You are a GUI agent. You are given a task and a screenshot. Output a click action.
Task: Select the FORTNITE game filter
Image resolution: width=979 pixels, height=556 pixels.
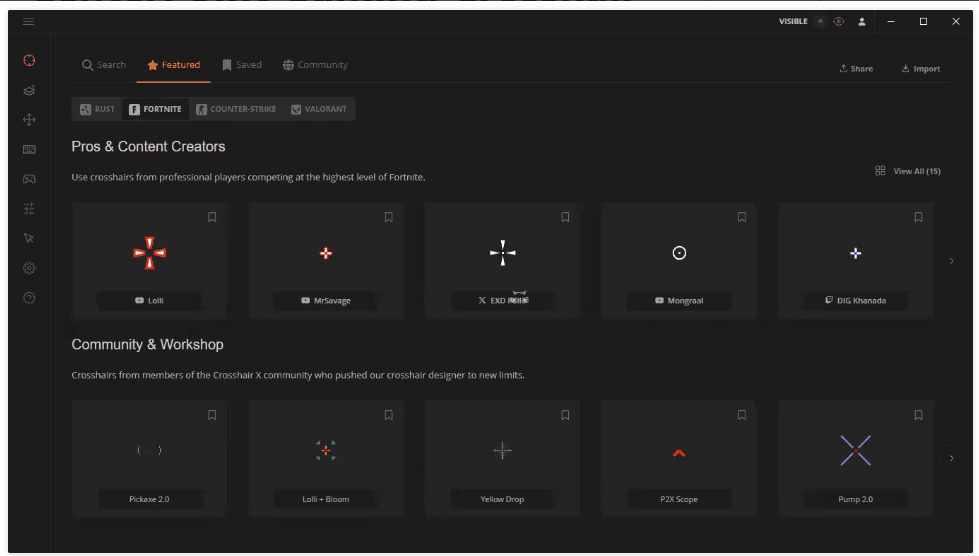point(155,109)
